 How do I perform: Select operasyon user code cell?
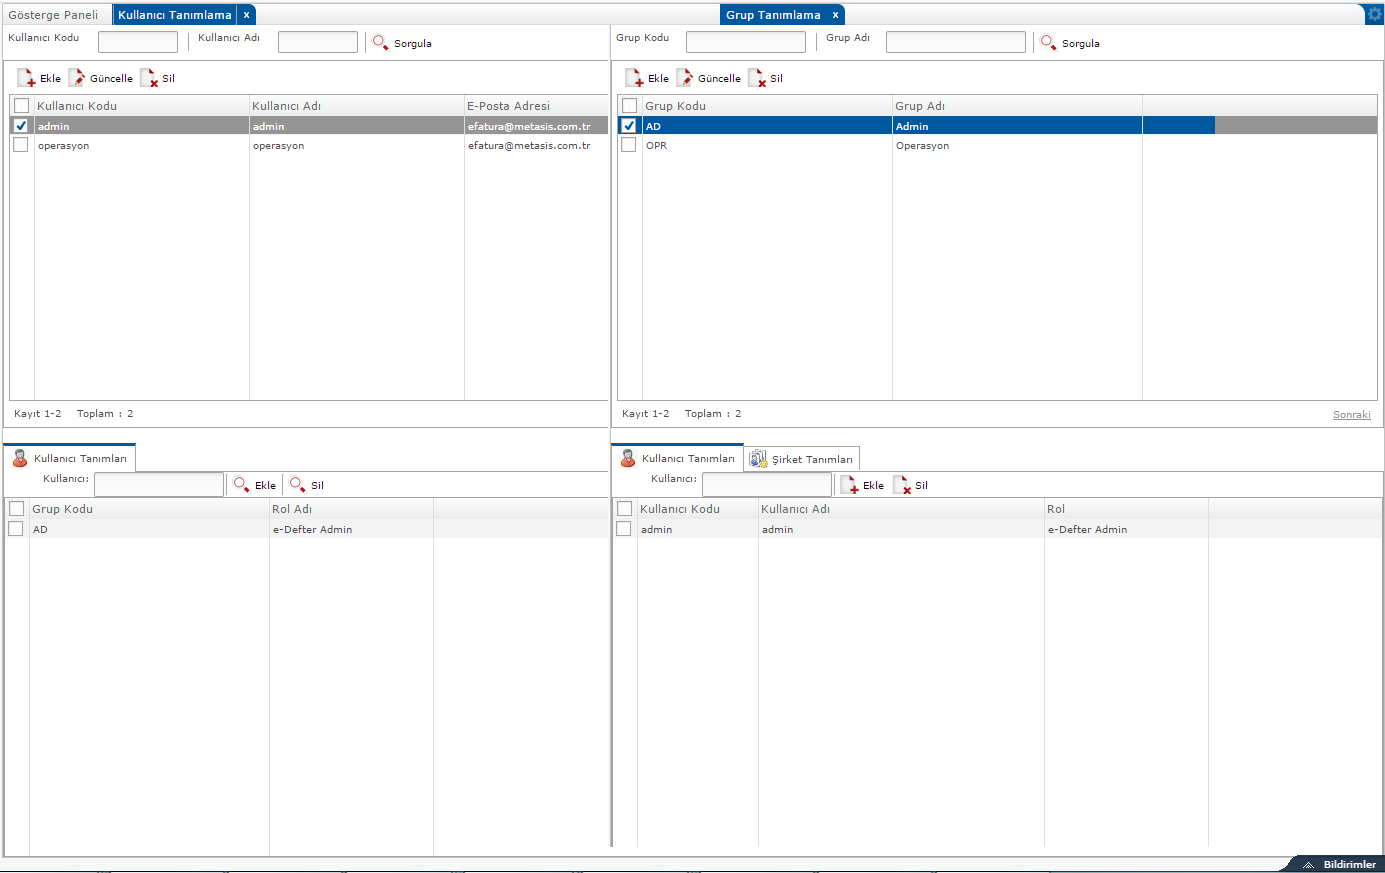(142, 146)
